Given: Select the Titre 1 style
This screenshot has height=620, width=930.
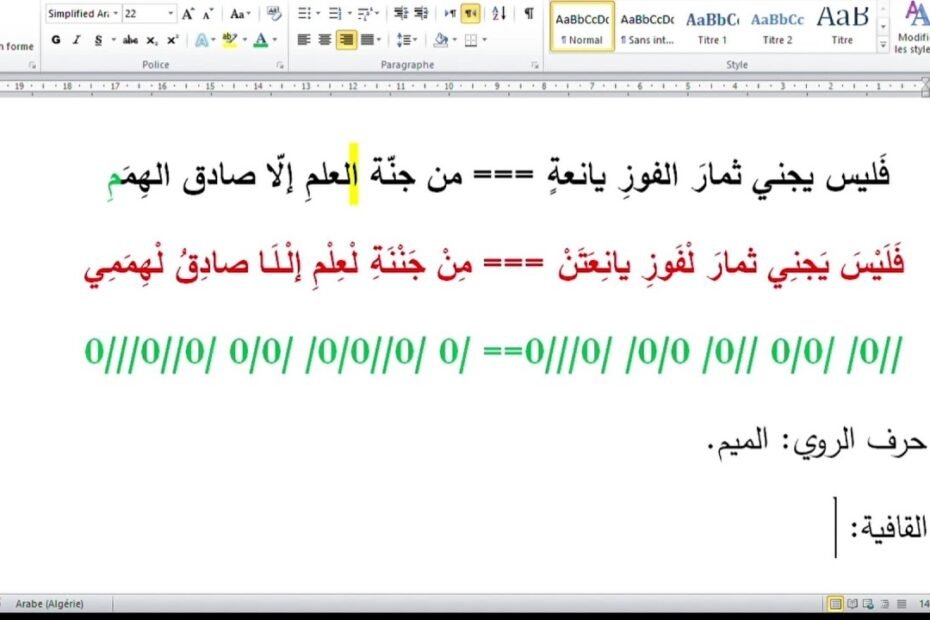Looking at the screenshot, I should [x=712, y=27].
